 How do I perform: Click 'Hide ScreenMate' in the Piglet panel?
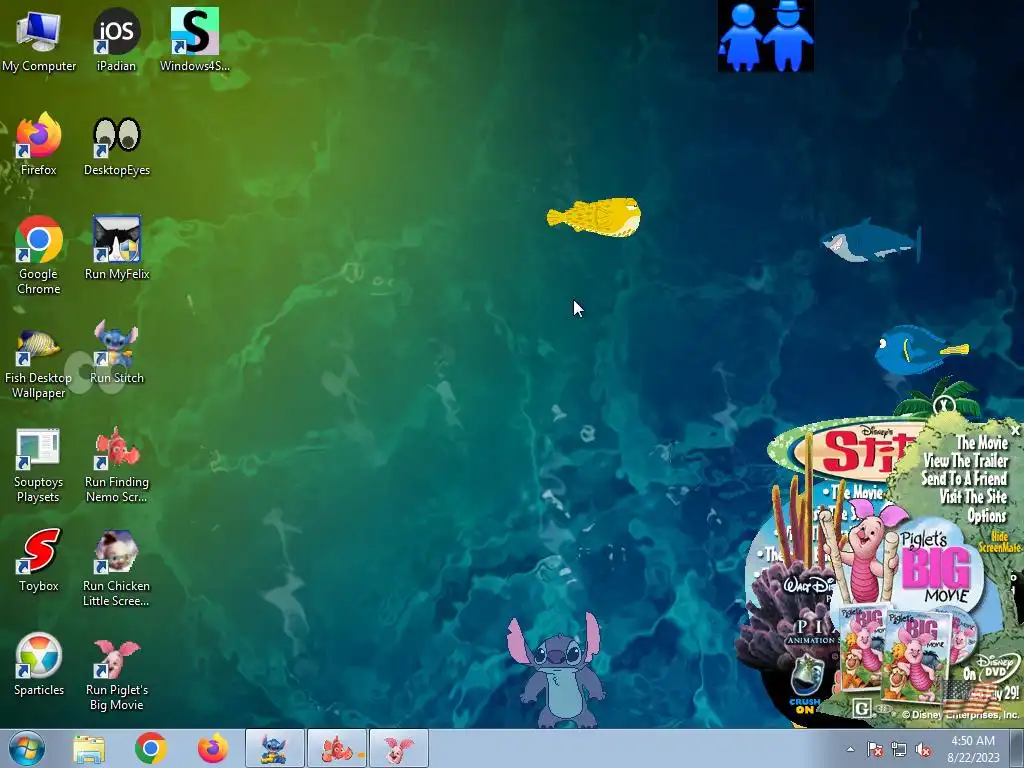click(x=999, y=542)
